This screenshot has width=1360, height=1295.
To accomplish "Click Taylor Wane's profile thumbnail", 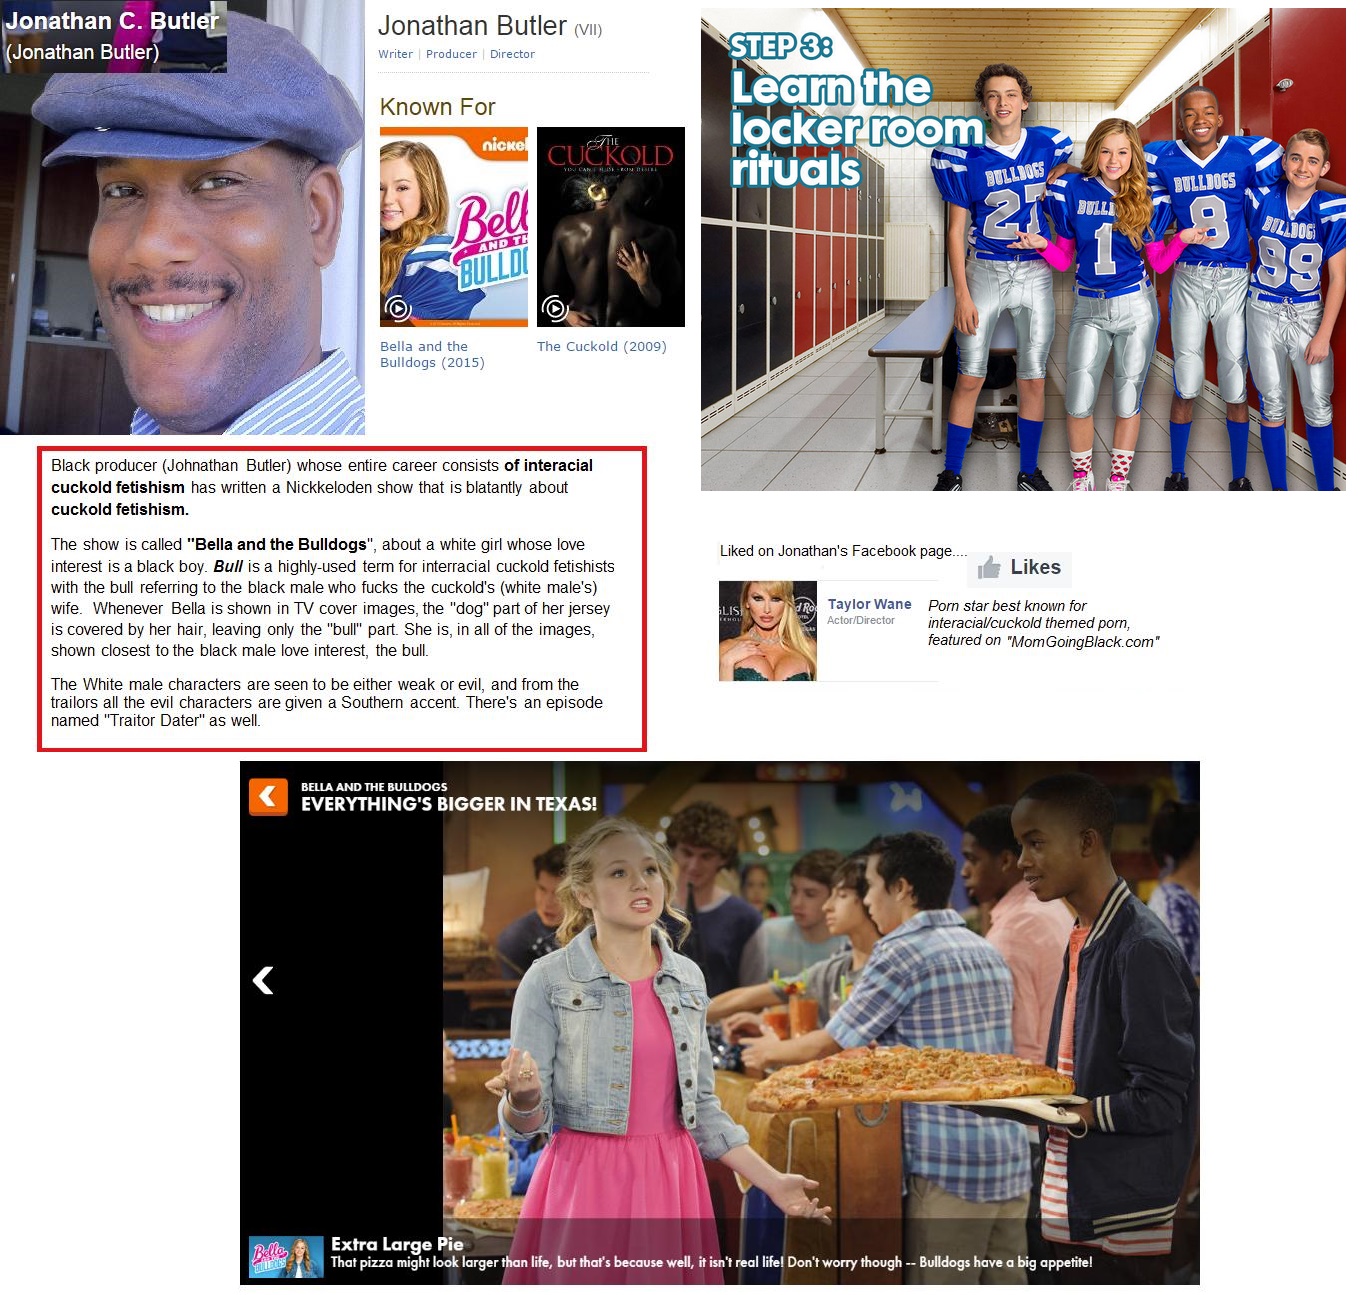I will tap(768, 631).
